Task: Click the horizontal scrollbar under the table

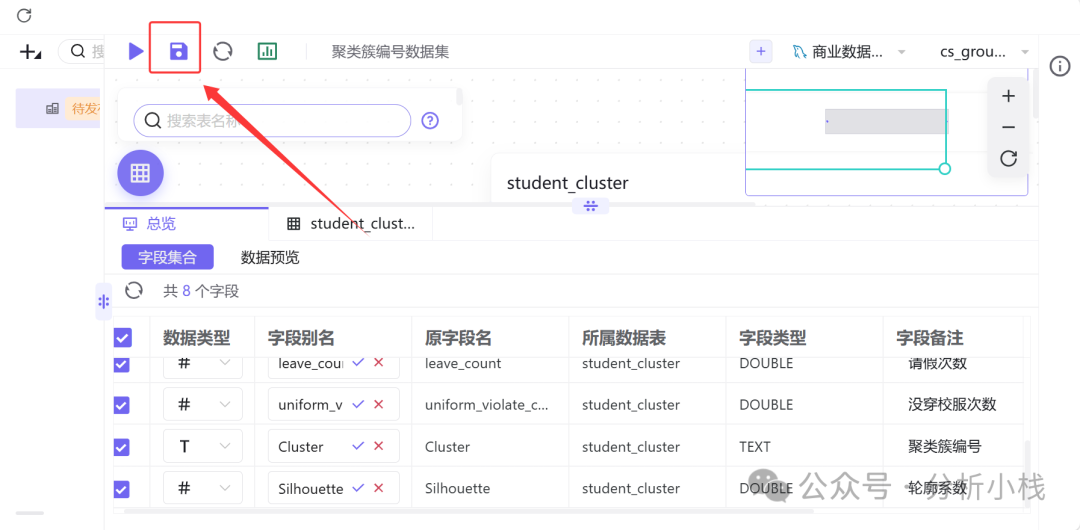Action: tap(468, 511)
